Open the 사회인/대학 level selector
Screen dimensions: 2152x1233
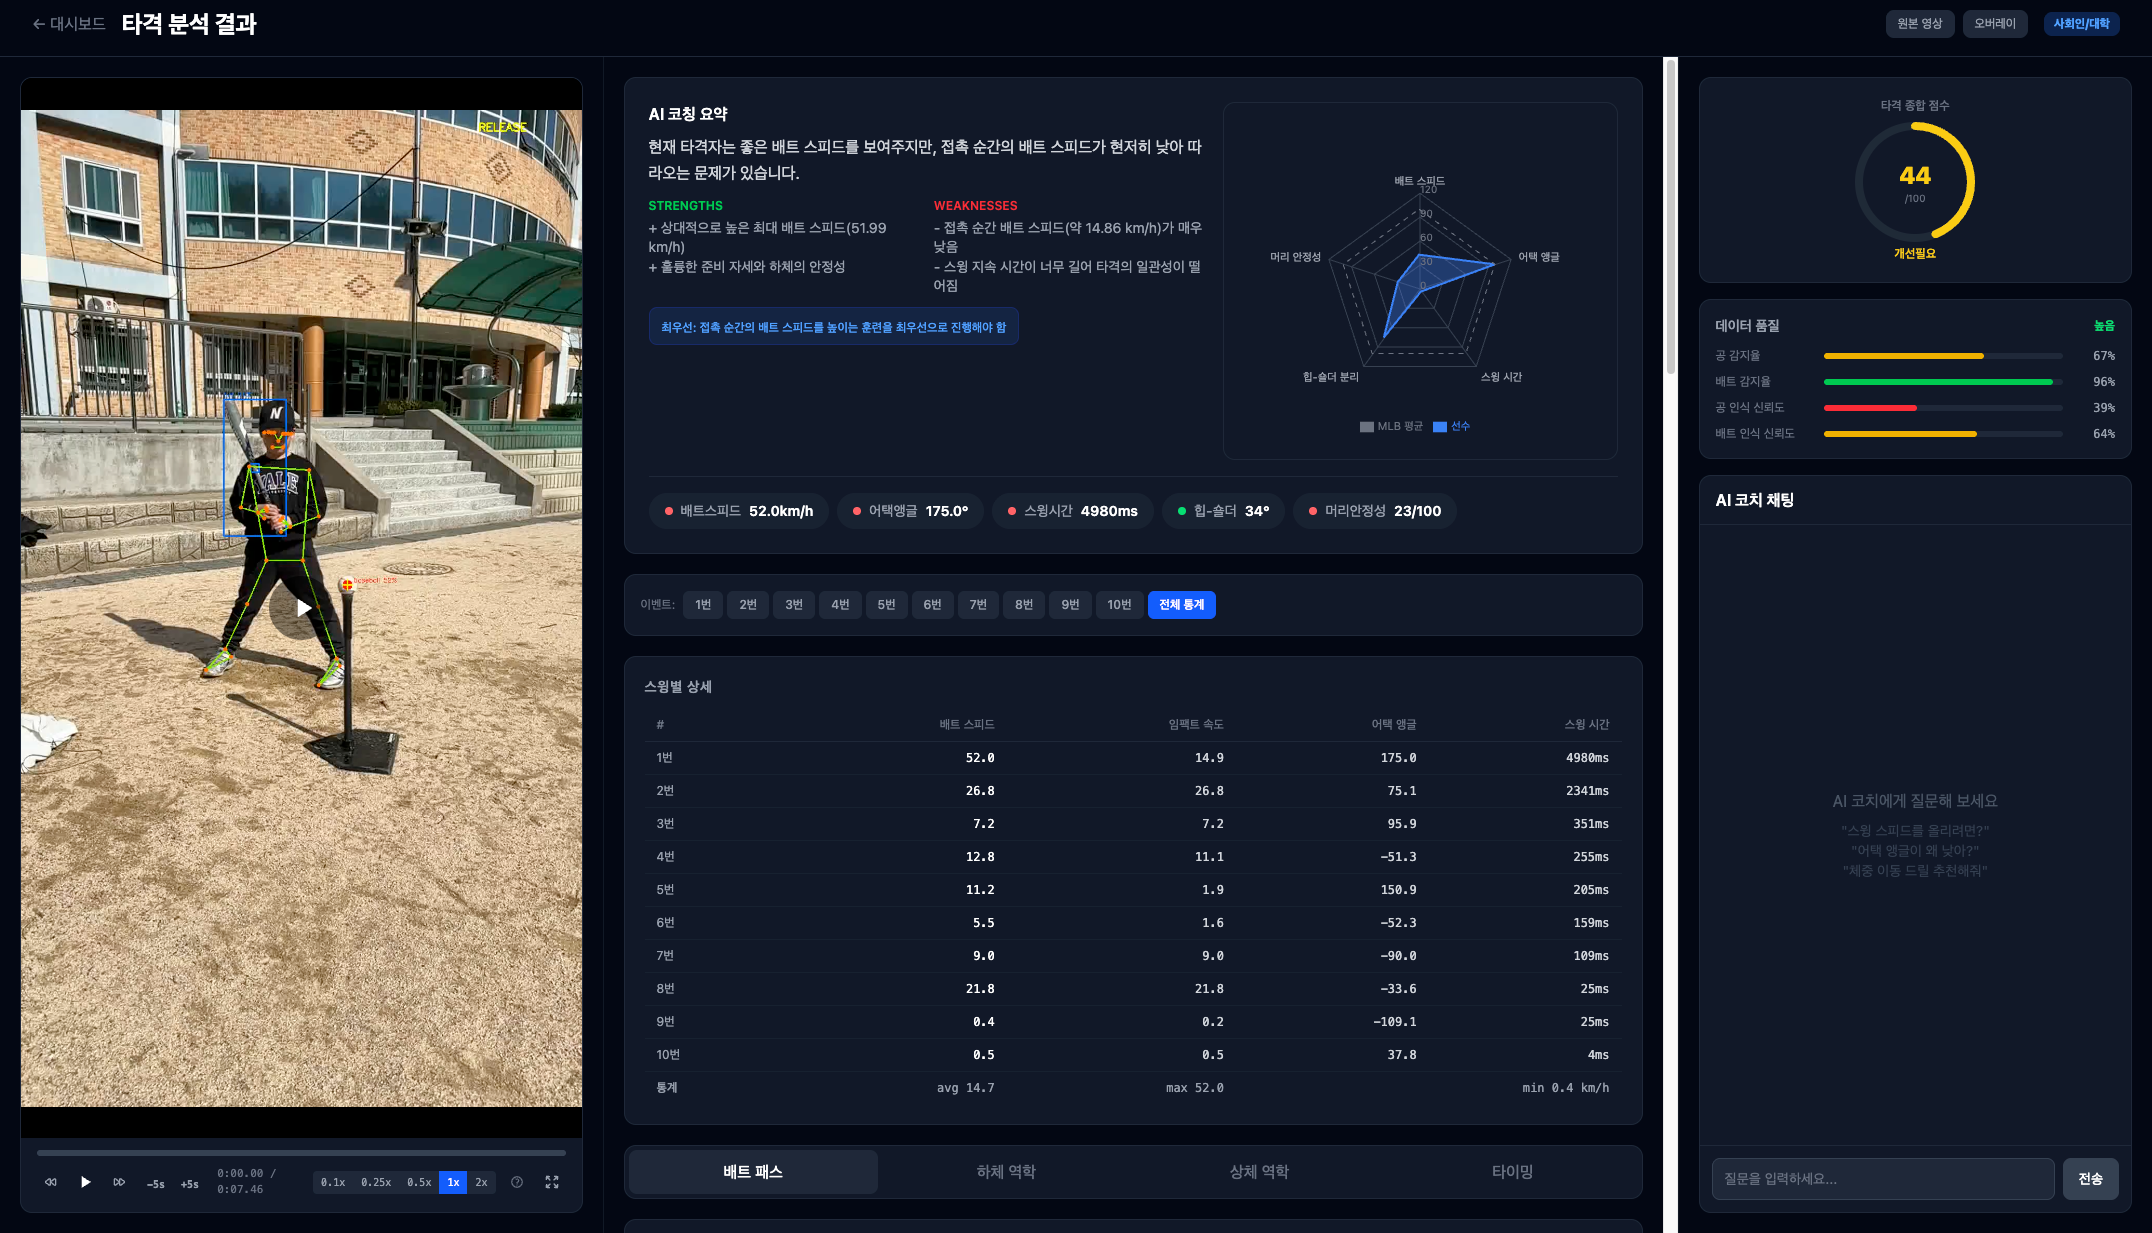pos(2081,24)
